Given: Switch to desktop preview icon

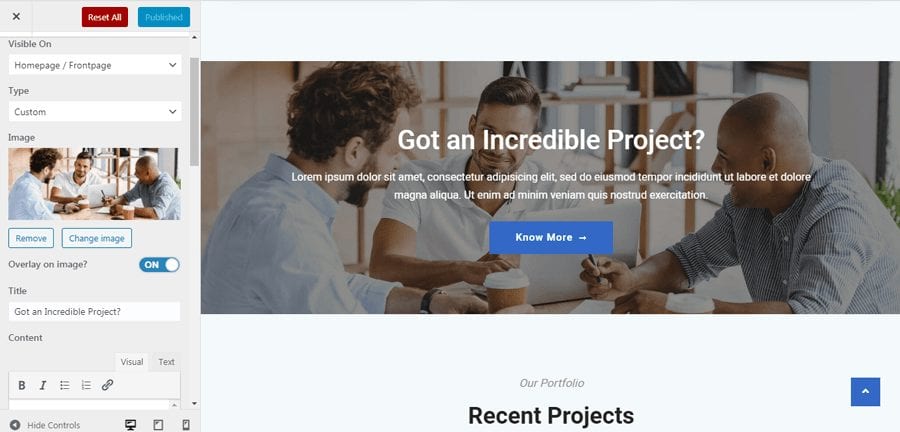Looking at the screenshot, I should (130, 425).
